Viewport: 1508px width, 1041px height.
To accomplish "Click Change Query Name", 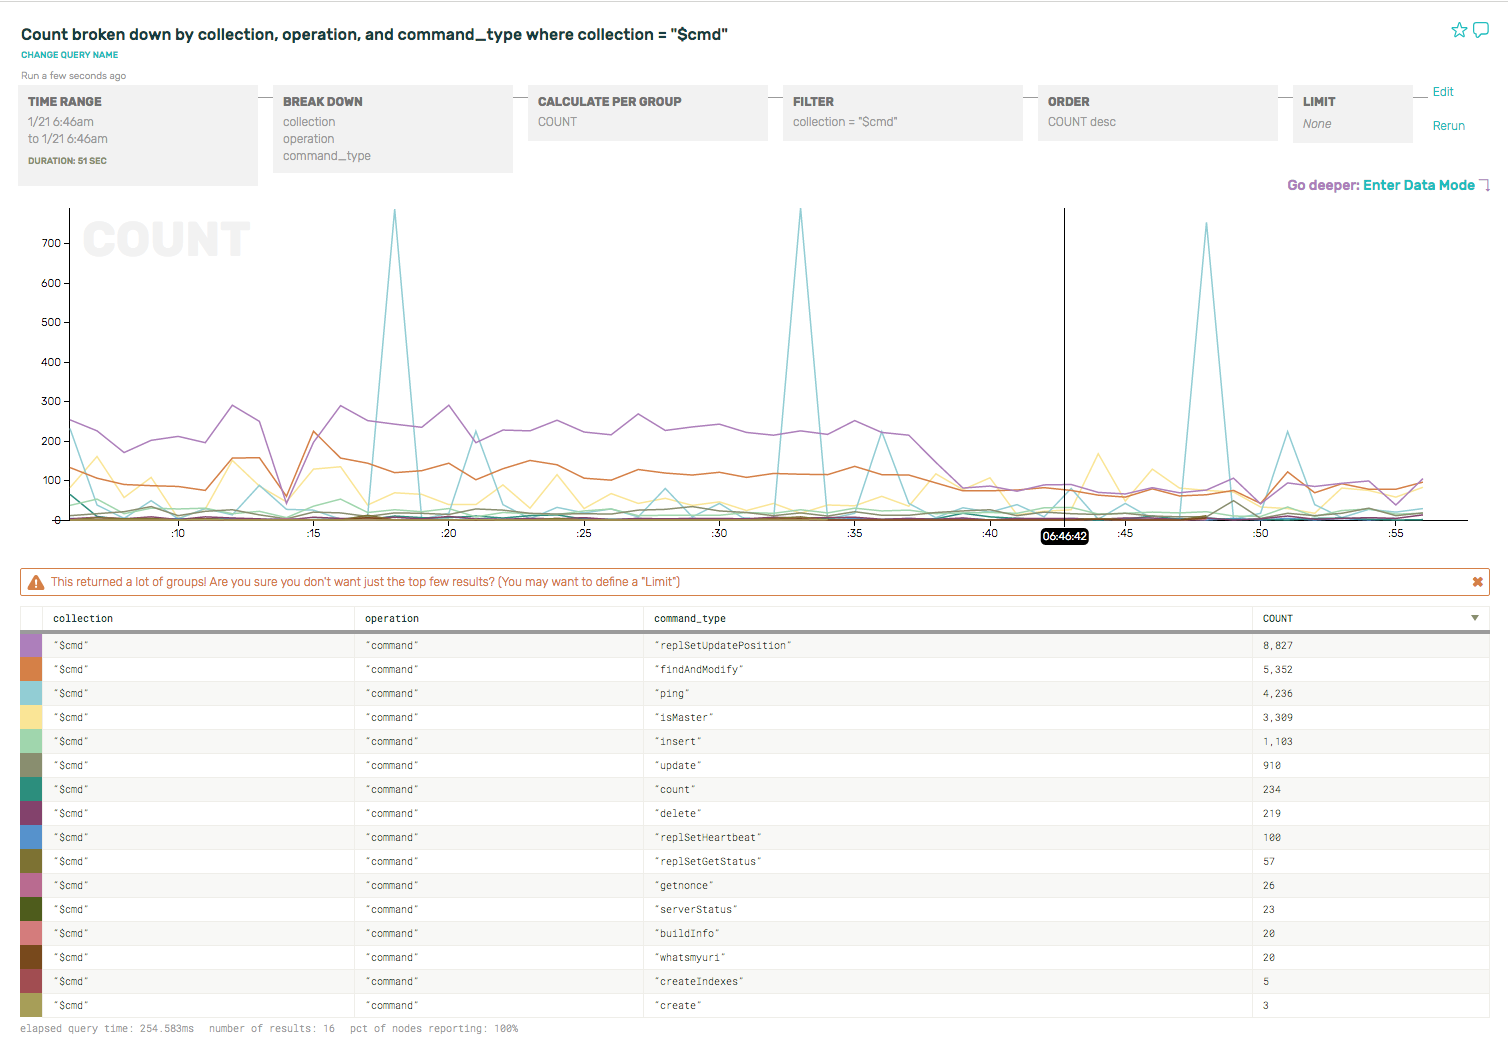I will (x=70, y=55).
